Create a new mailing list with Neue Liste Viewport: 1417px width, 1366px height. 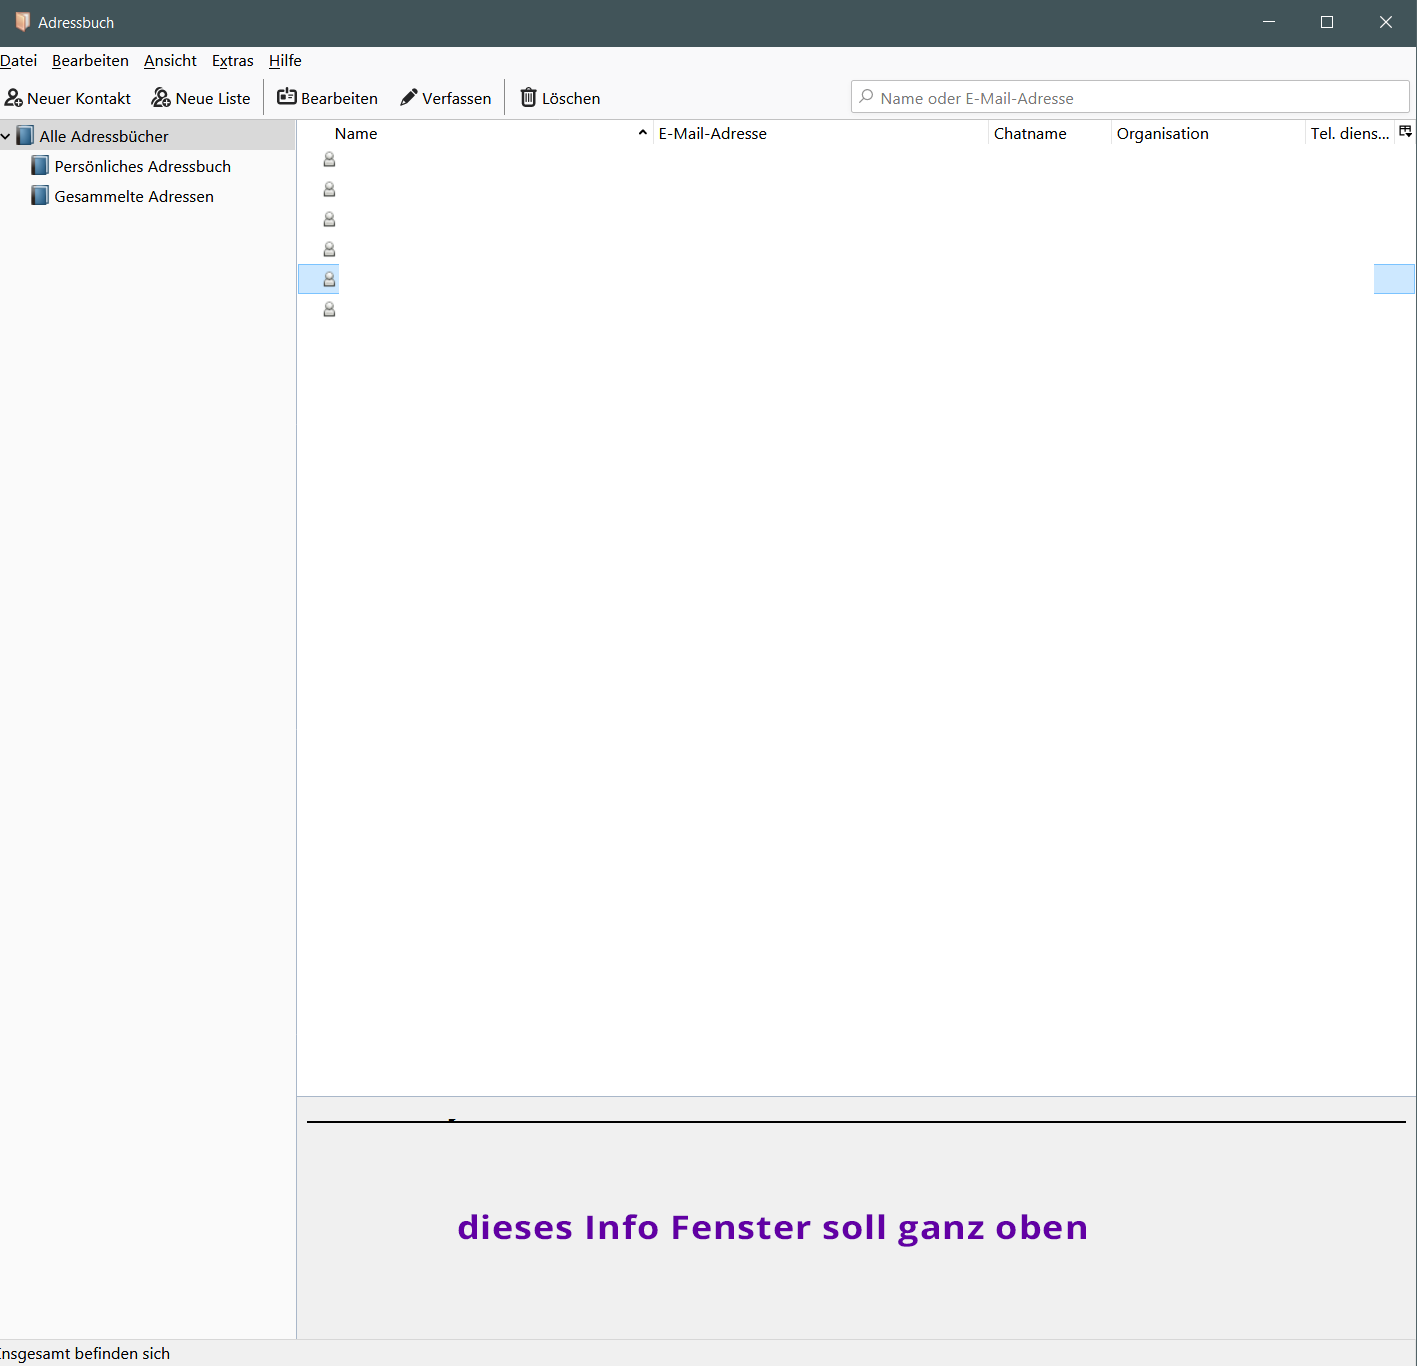201,98
